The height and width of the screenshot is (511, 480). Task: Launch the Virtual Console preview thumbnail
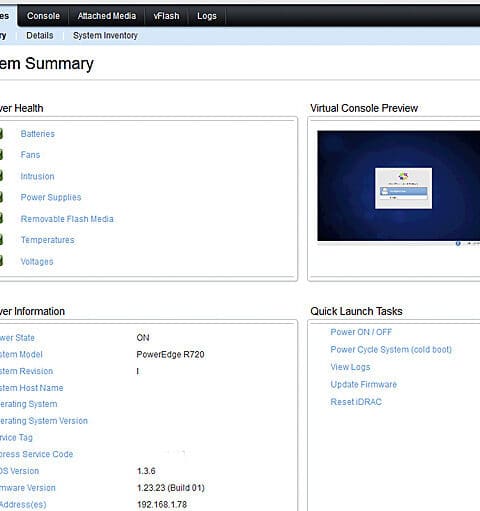pos(399,186)
